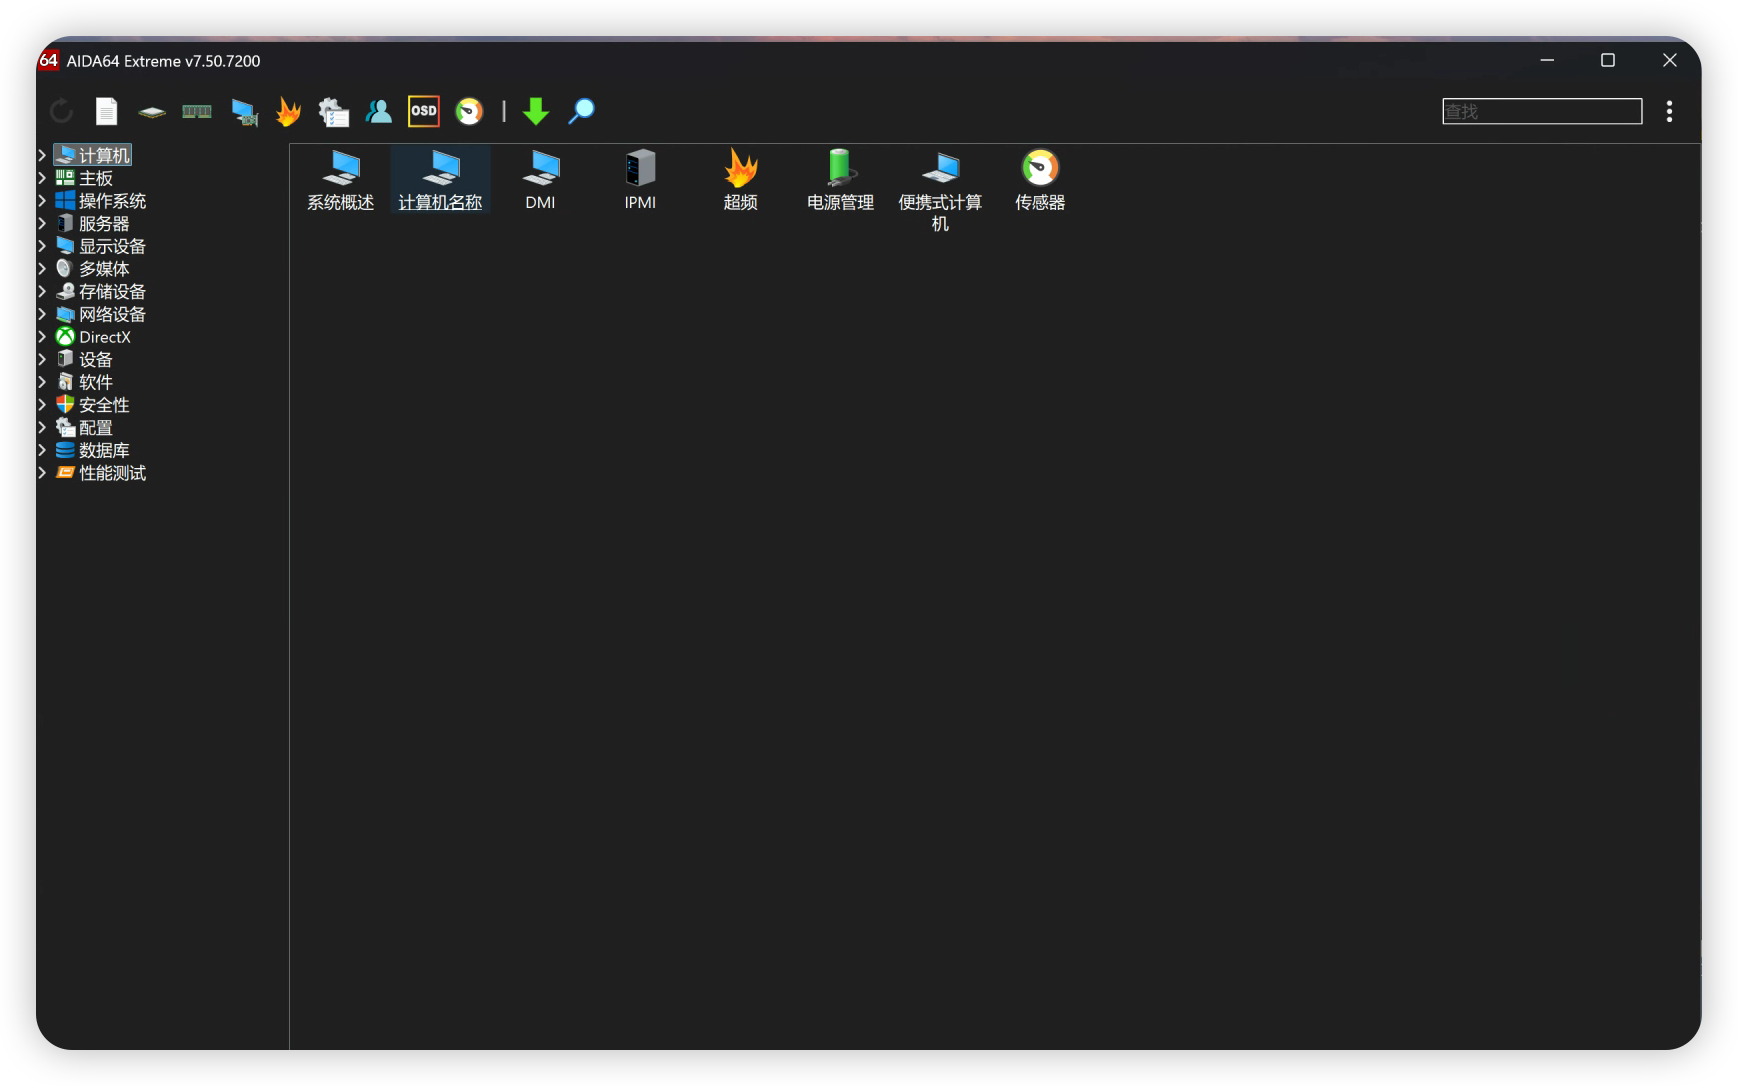Open 计算机名称 page icon
Screen dimensions: 1738x1086
pos(440,180)
